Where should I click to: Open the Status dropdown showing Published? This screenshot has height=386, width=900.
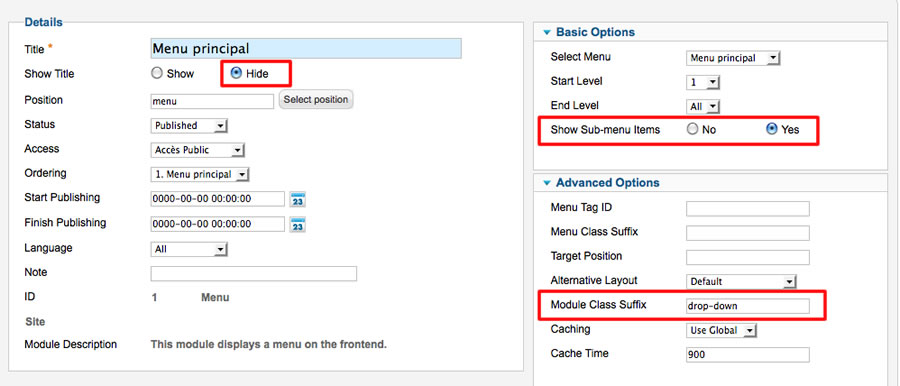(x=189, y=126)
